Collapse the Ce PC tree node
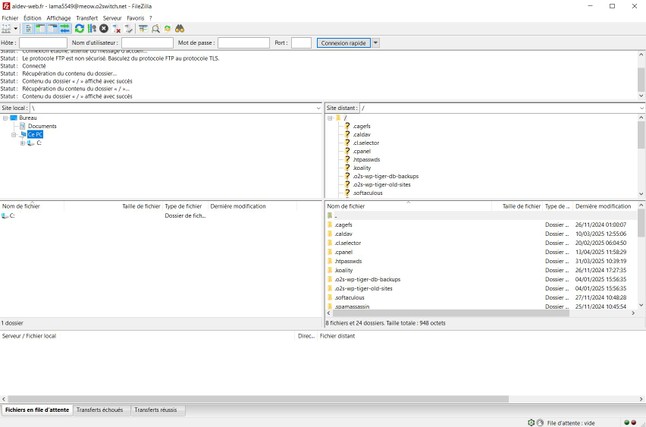Screen dimensions: 646x427 point(14,134)
